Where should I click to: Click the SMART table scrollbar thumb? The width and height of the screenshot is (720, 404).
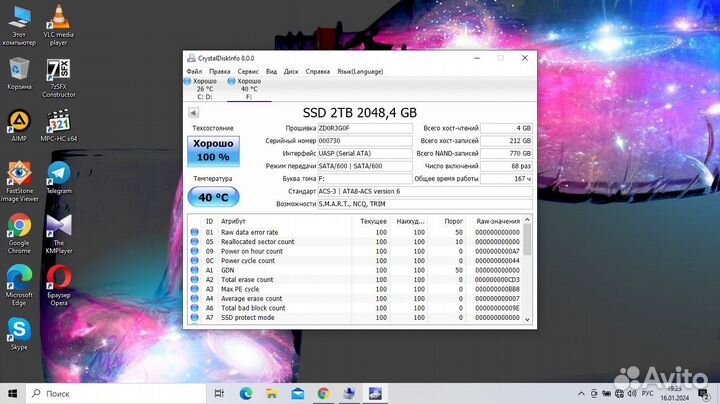tap(527, 239)
